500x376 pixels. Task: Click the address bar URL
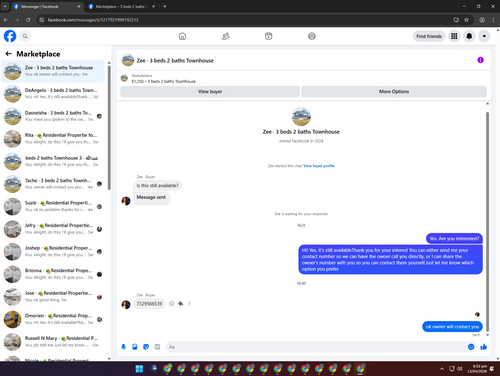[x=93, y=20]
